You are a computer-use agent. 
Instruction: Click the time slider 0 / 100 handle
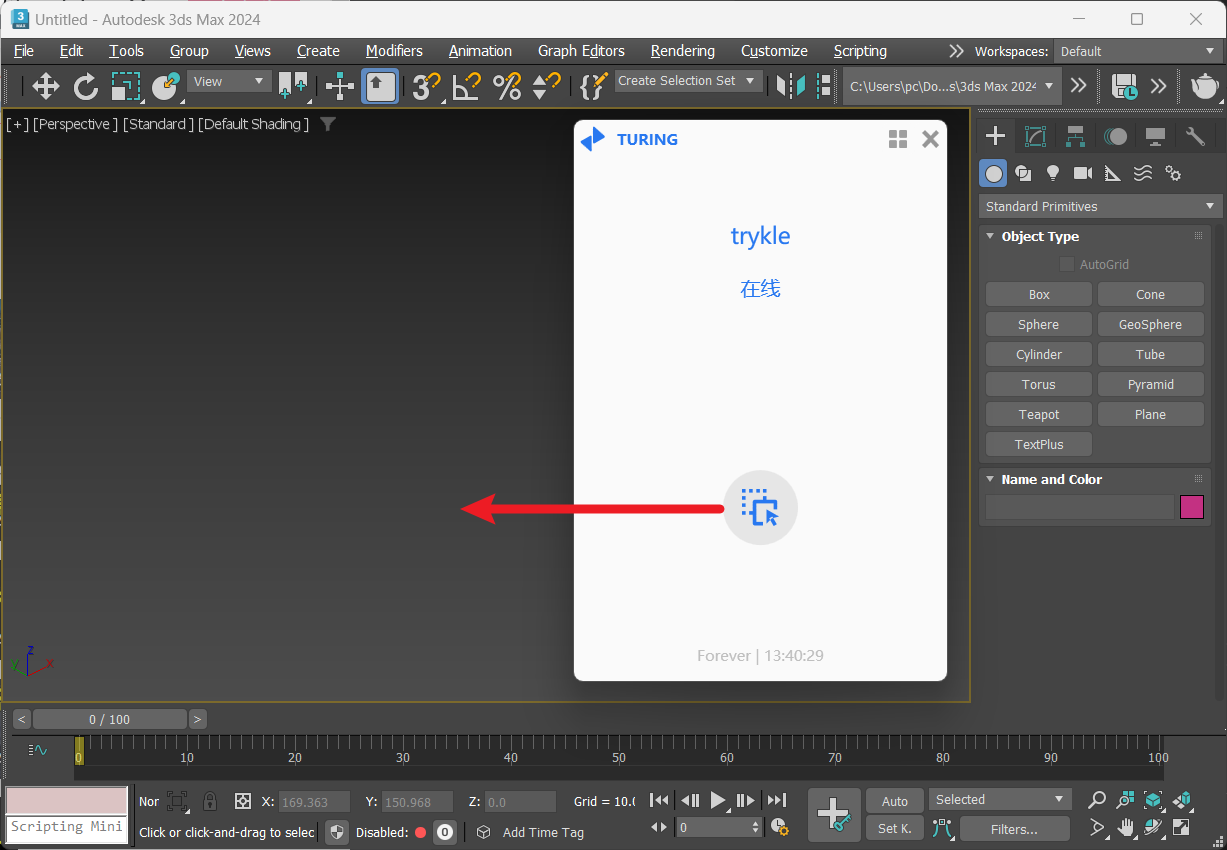(x=110, y=719)
